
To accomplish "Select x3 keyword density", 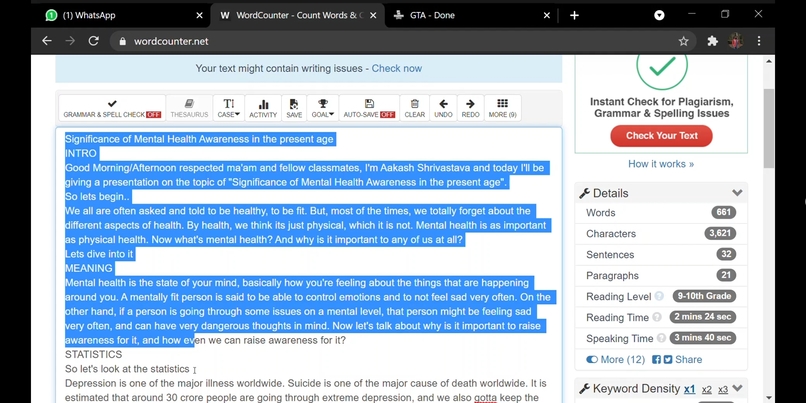I will click(723, 389).
